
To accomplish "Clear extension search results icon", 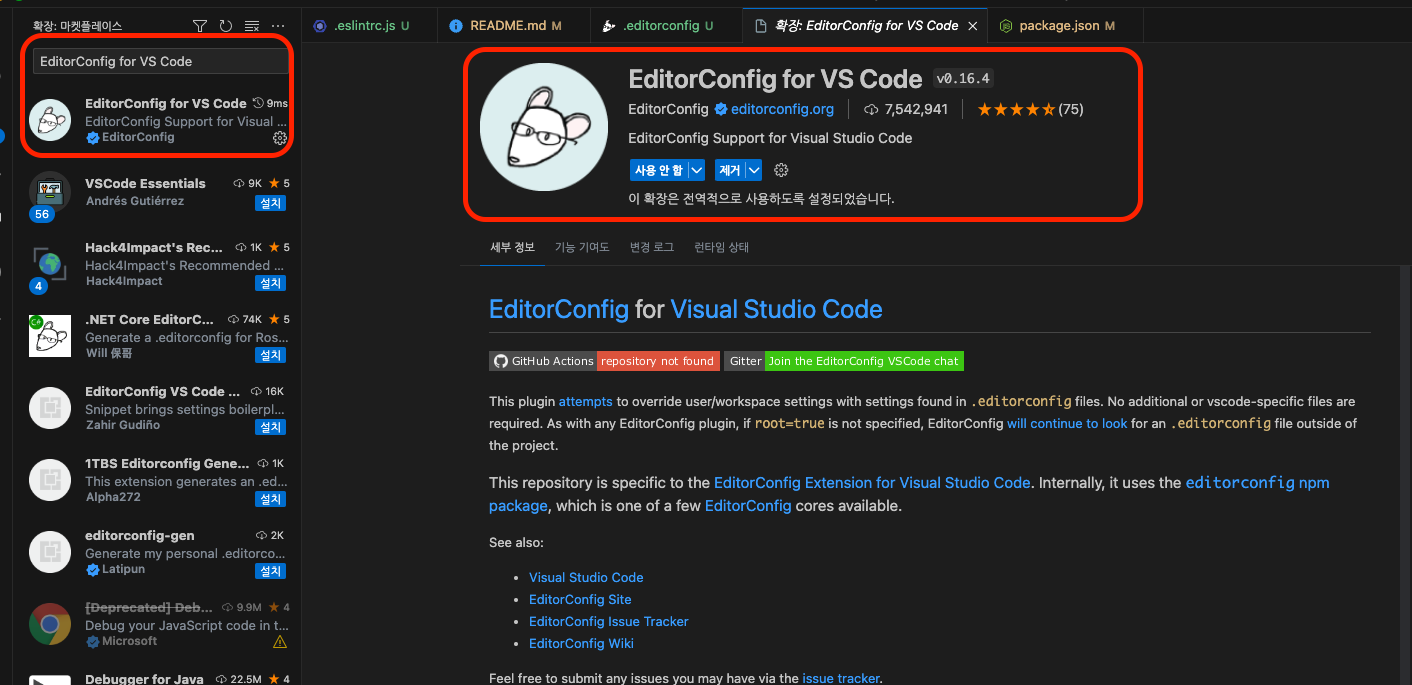I will [252, 26].
